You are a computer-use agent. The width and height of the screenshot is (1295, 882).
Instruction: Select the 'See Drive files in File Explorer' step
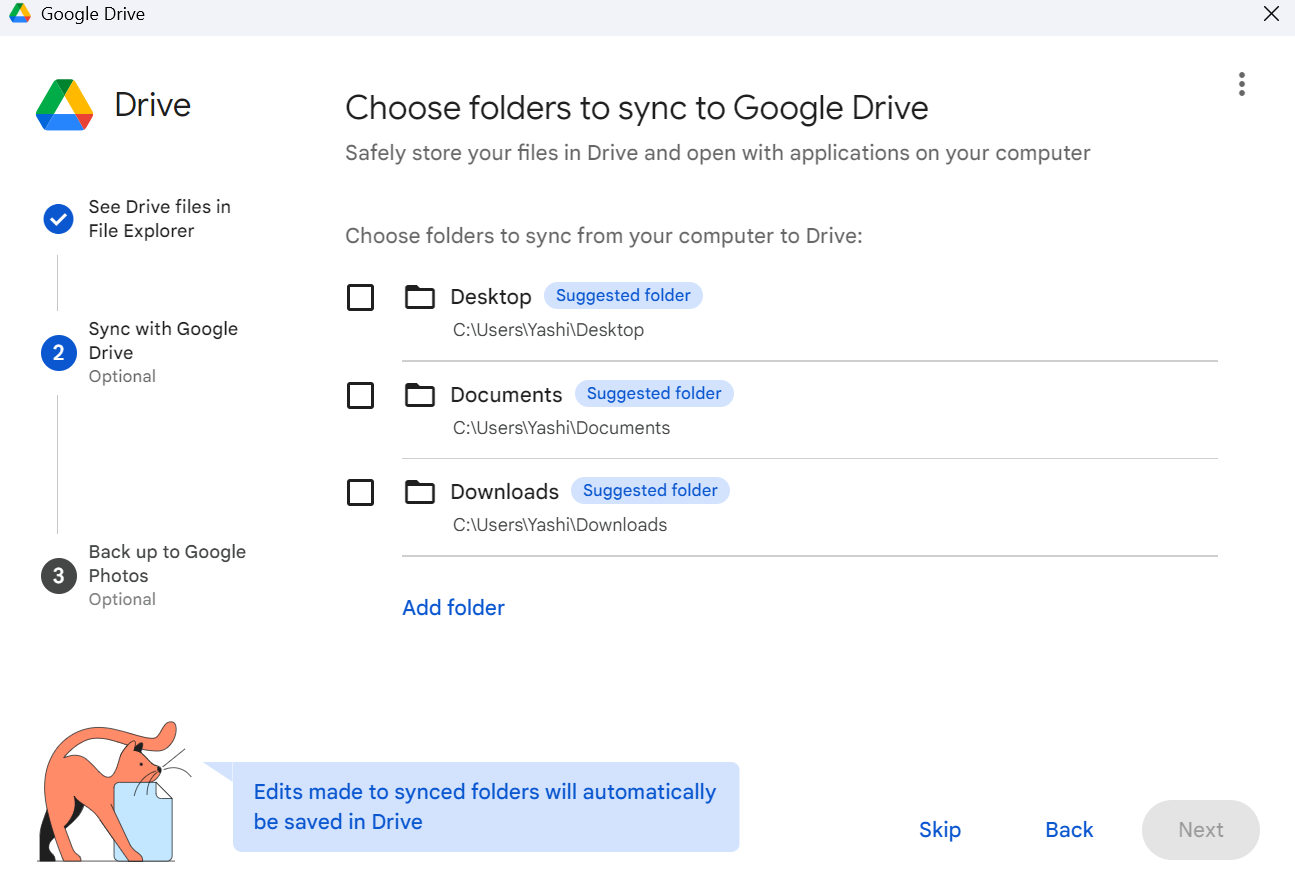[159, 219]
